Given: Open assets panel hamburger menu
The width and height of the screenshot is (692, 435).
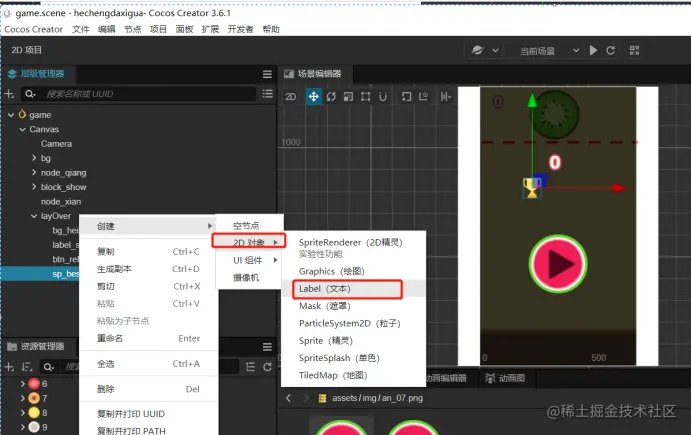Looking at the screenshot, I should [x=267, y=347].
